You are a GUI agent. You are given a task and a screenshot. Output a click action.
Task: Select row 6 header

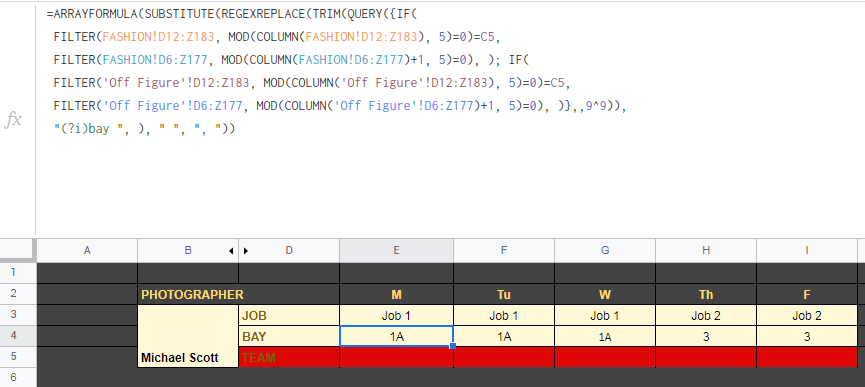(x=18, y=378)
